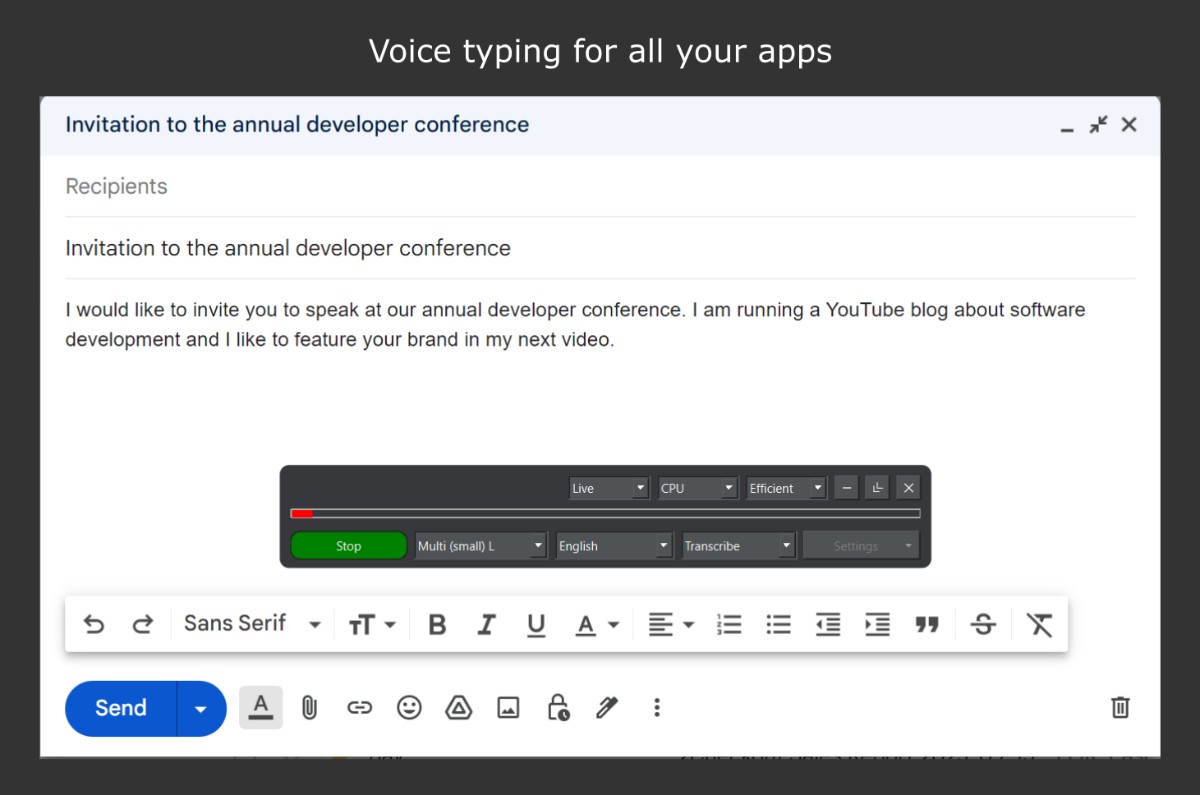Screen dimensions: 1200x795
Task: Insert a bulleted list
Action: [779, 625]
